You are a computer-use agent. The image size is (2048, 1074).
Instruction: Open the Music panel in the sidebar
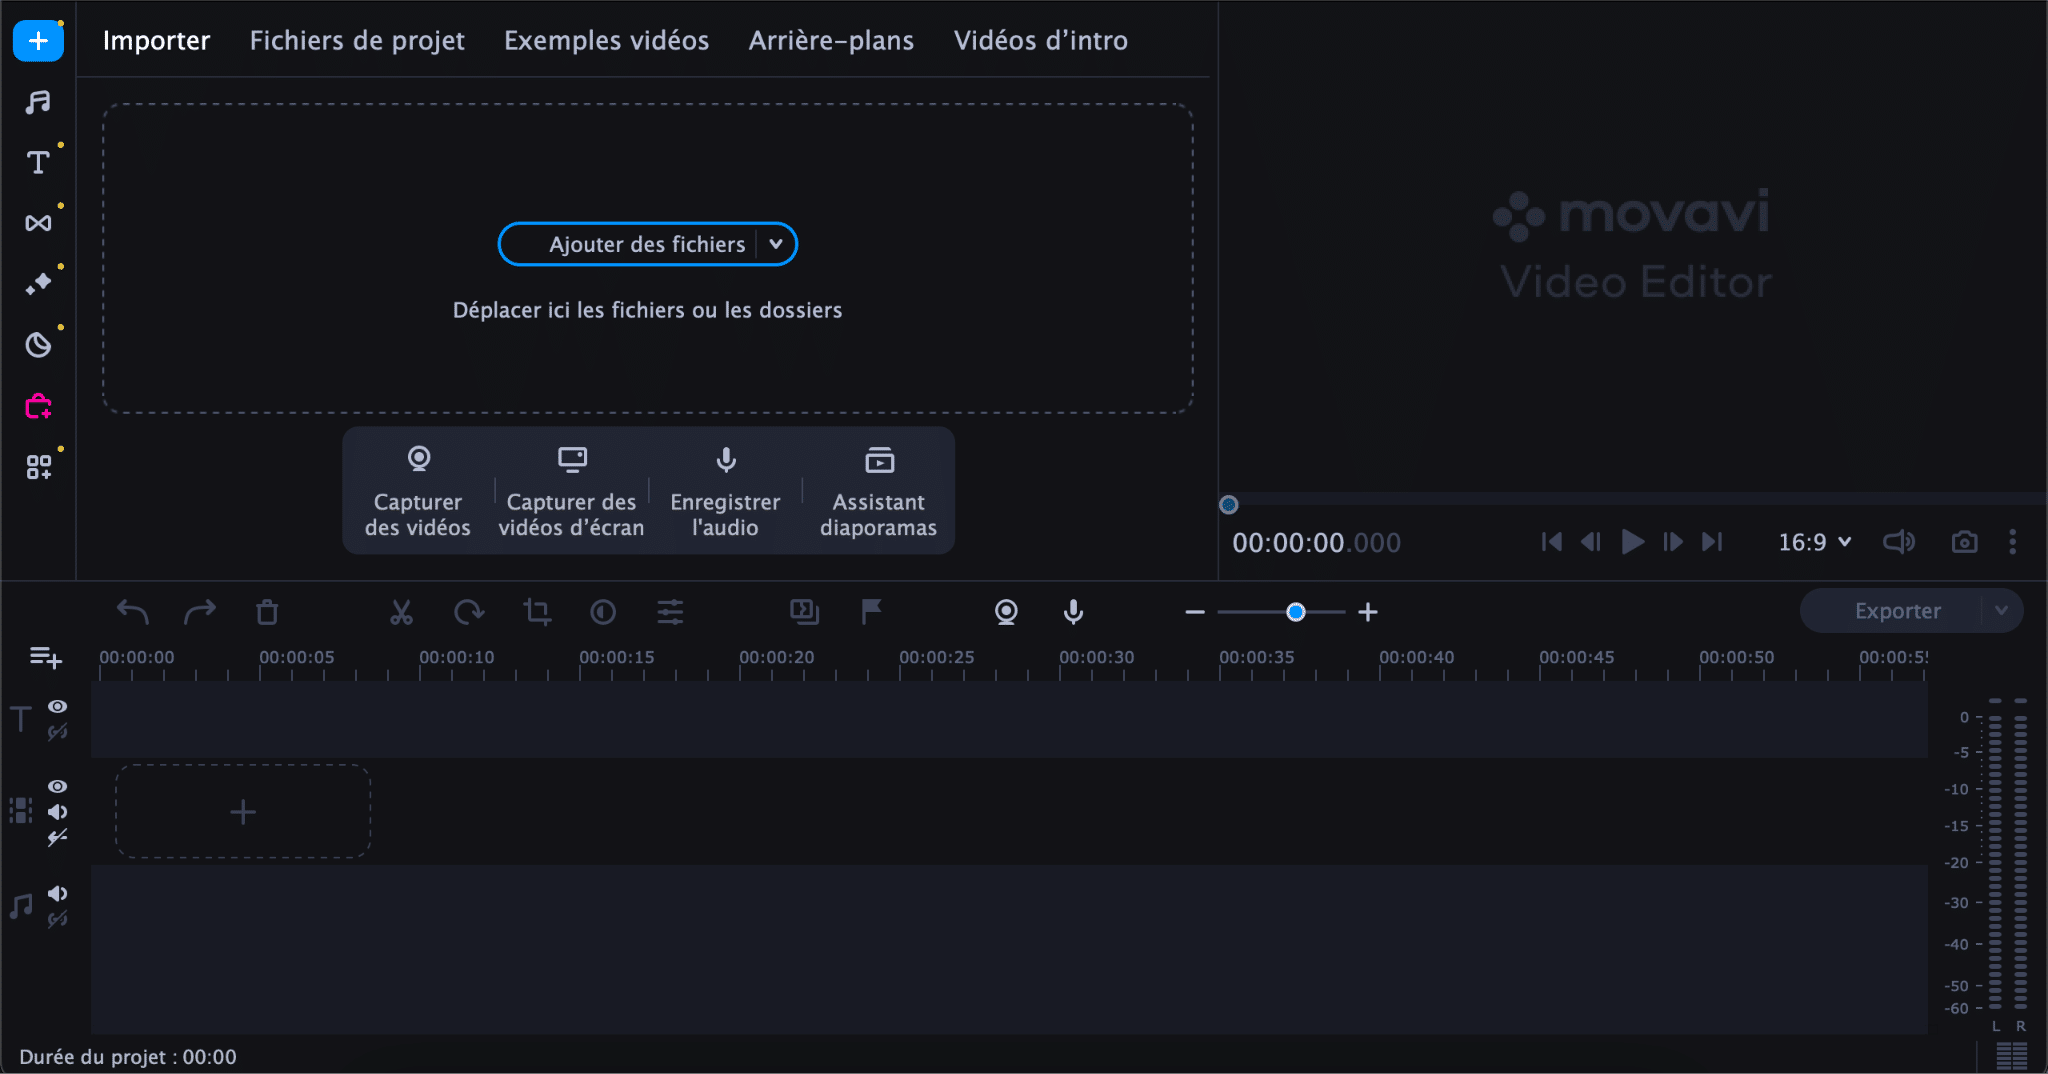[38, 102]
